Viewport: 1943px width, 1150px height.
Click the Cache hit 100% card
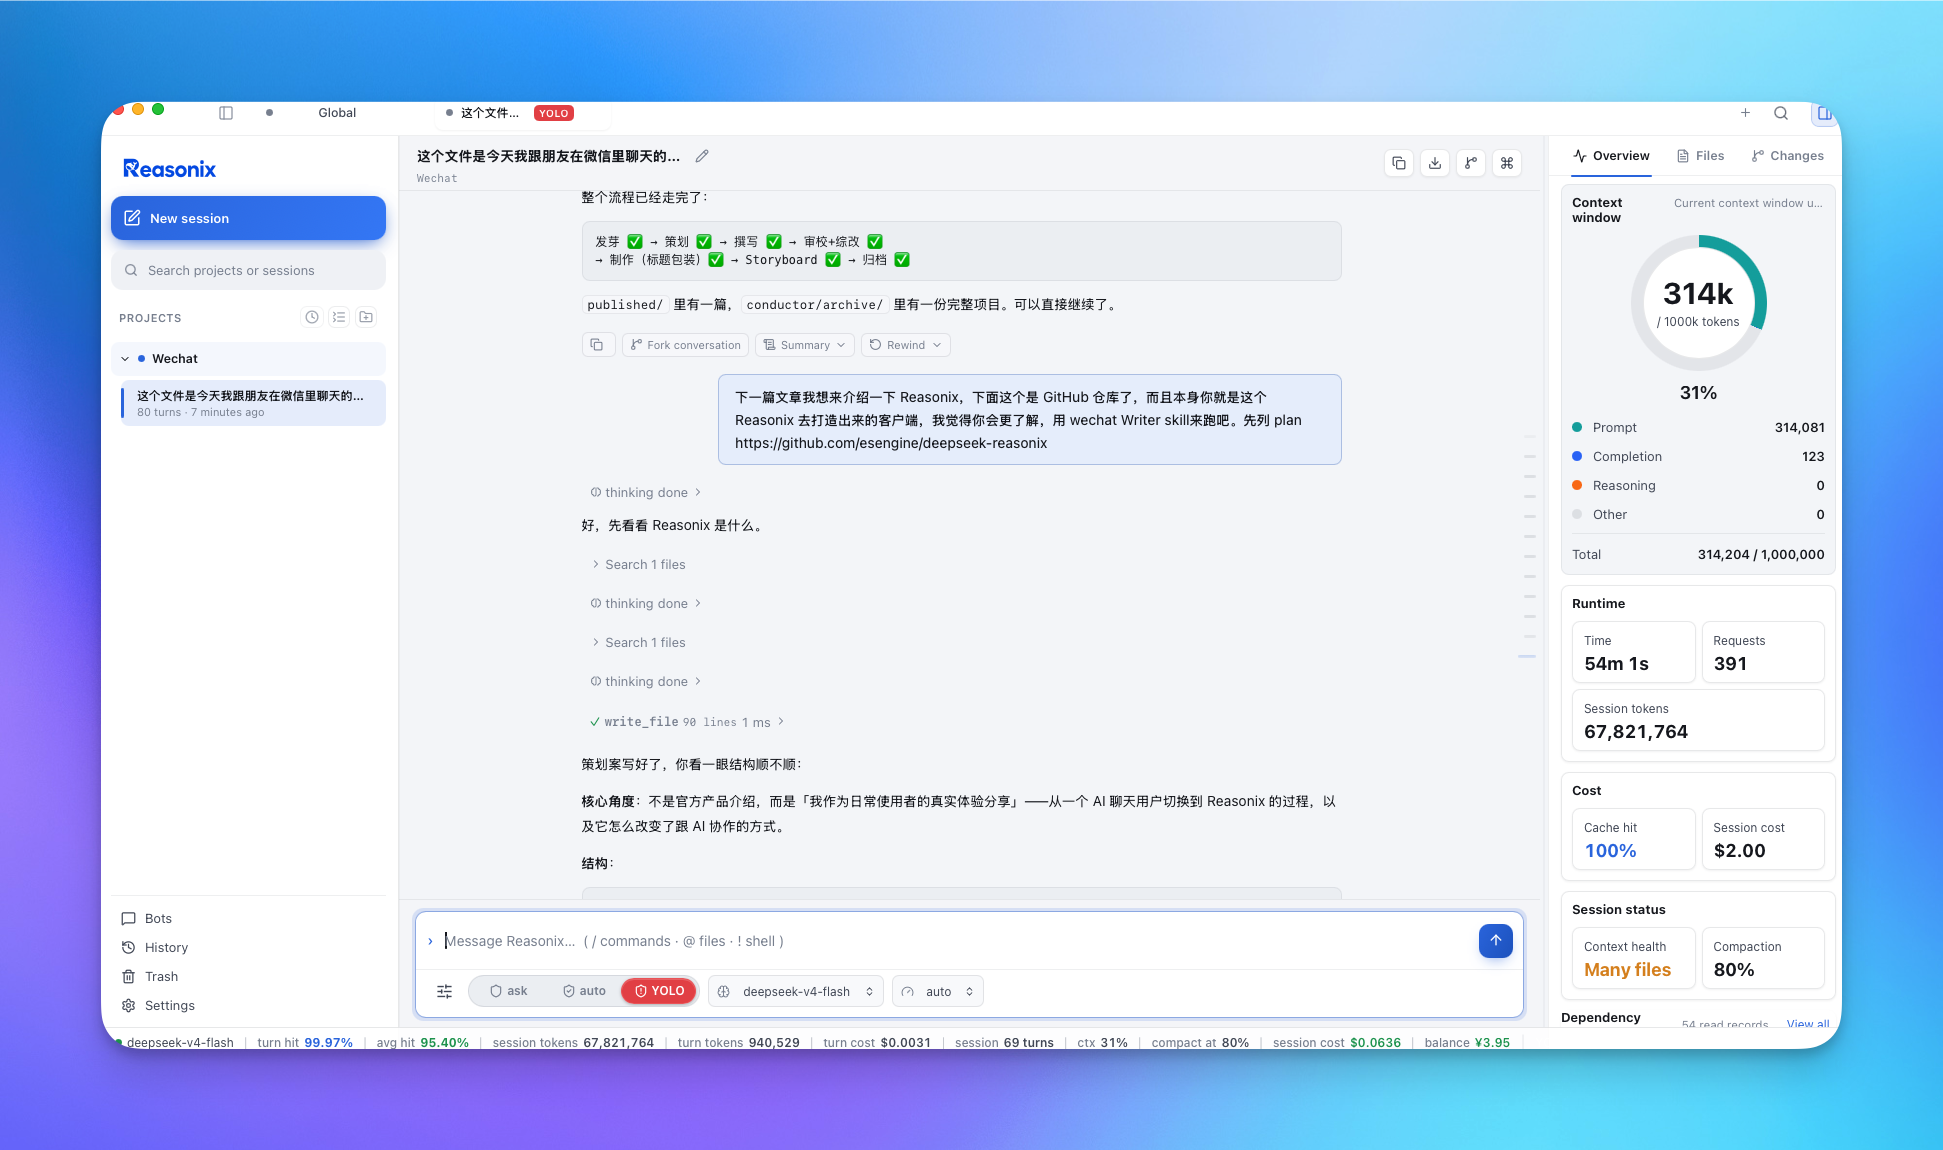pos(1634,839)
